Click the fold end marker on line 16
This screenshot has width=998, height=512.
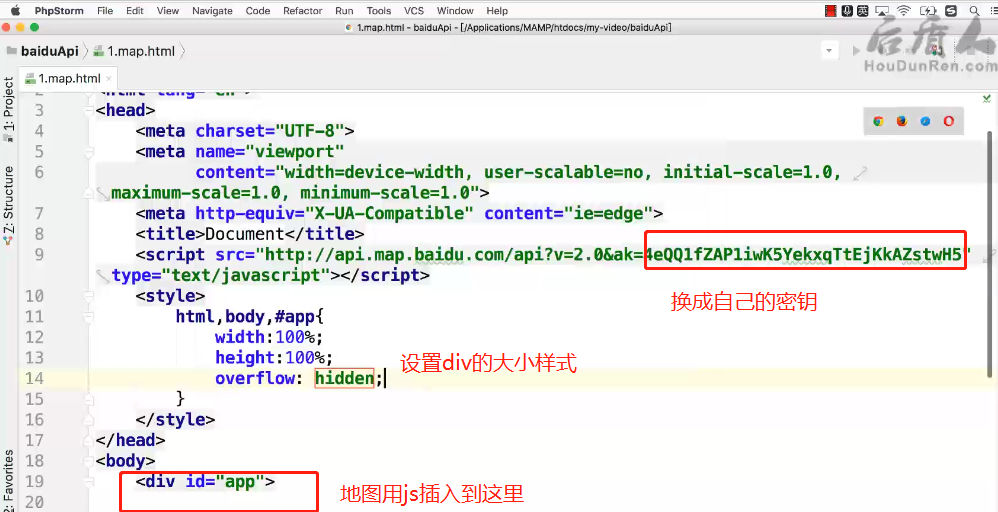click(x=89, y=420)
